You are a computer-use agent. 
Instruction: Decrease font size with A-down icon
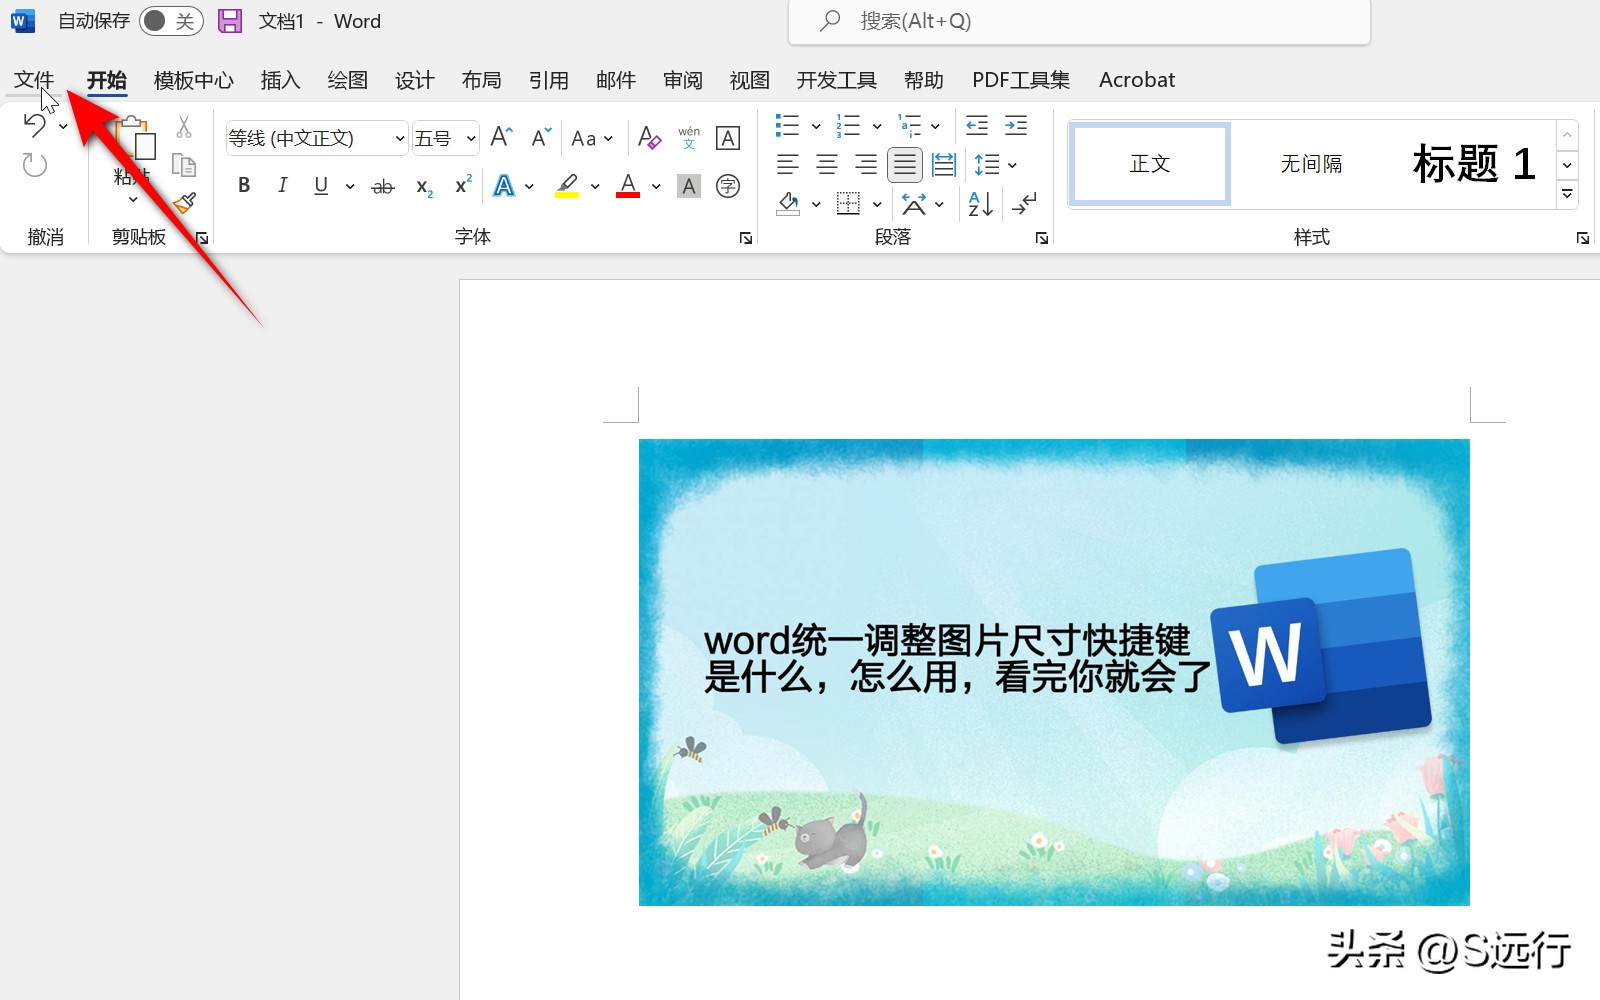pos(541,137)
